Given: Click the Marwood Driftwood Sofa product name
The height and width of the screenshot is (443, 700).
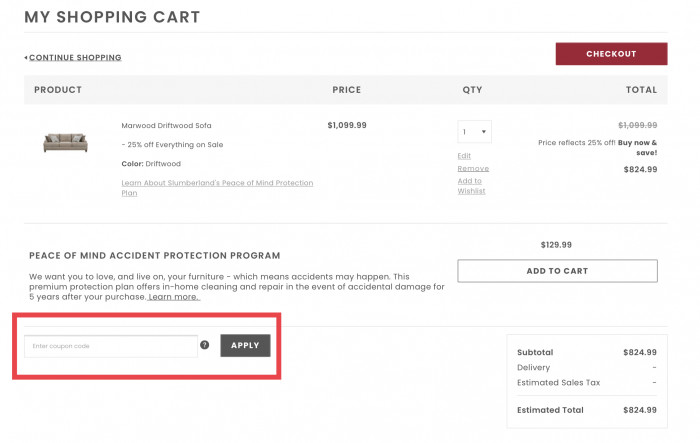Looking at the screenshot, I should point(166,126).
